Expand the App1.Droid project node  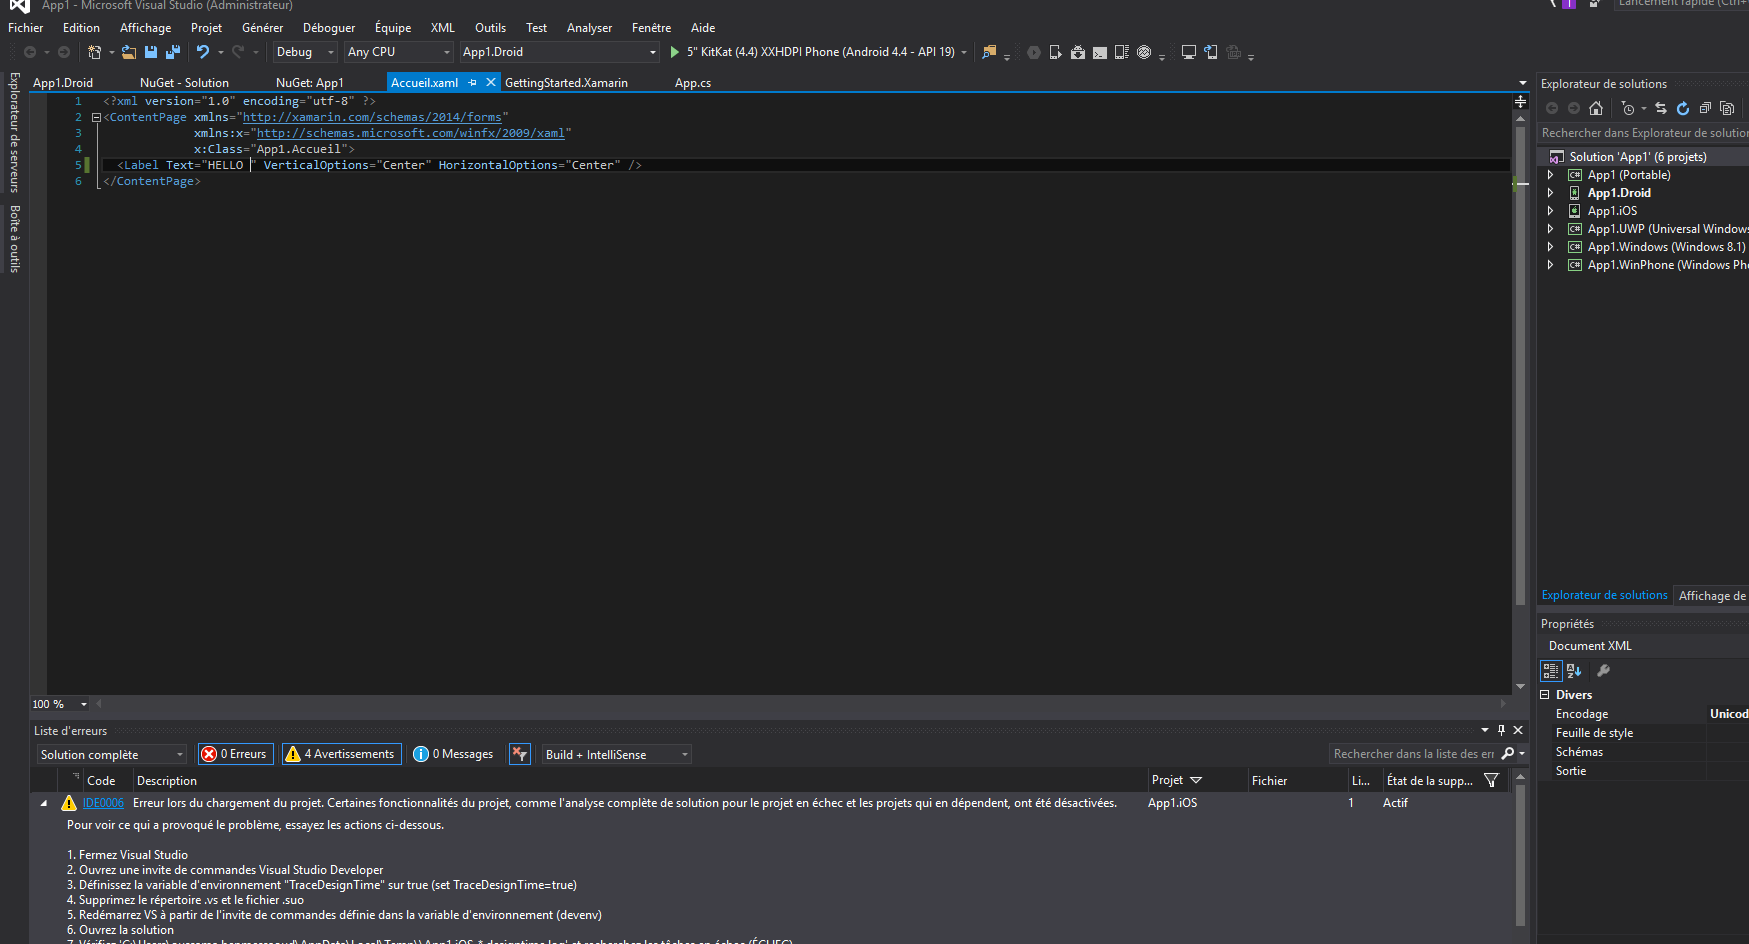coord(1551,193)
